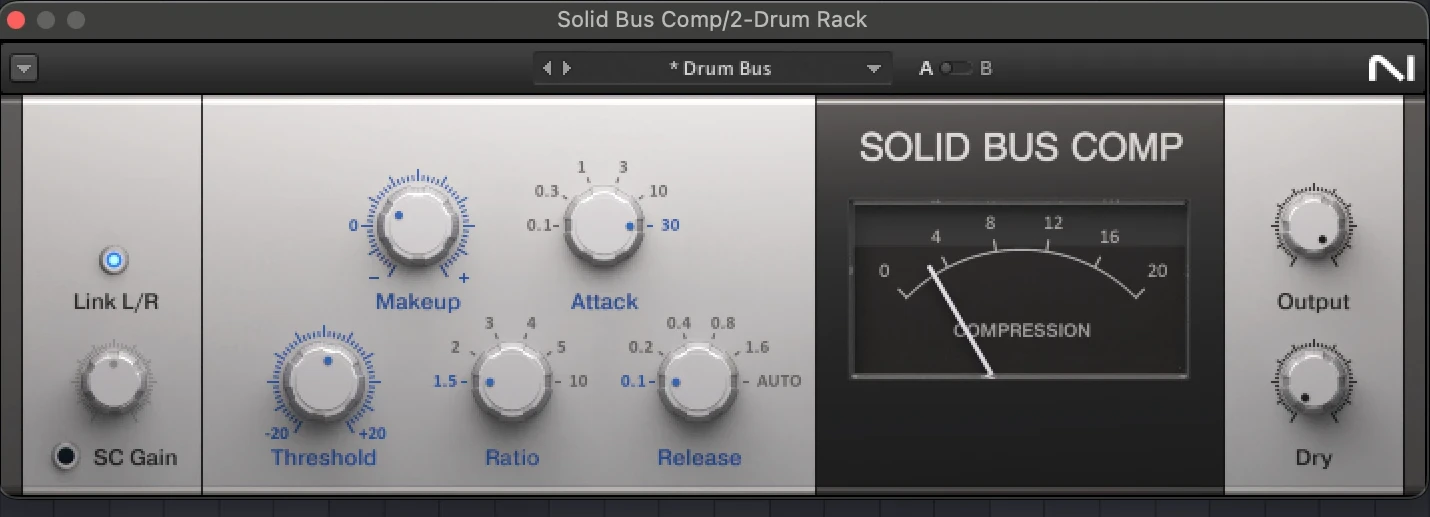
Task: Click the Link L/R label
Action: (116, 301)
